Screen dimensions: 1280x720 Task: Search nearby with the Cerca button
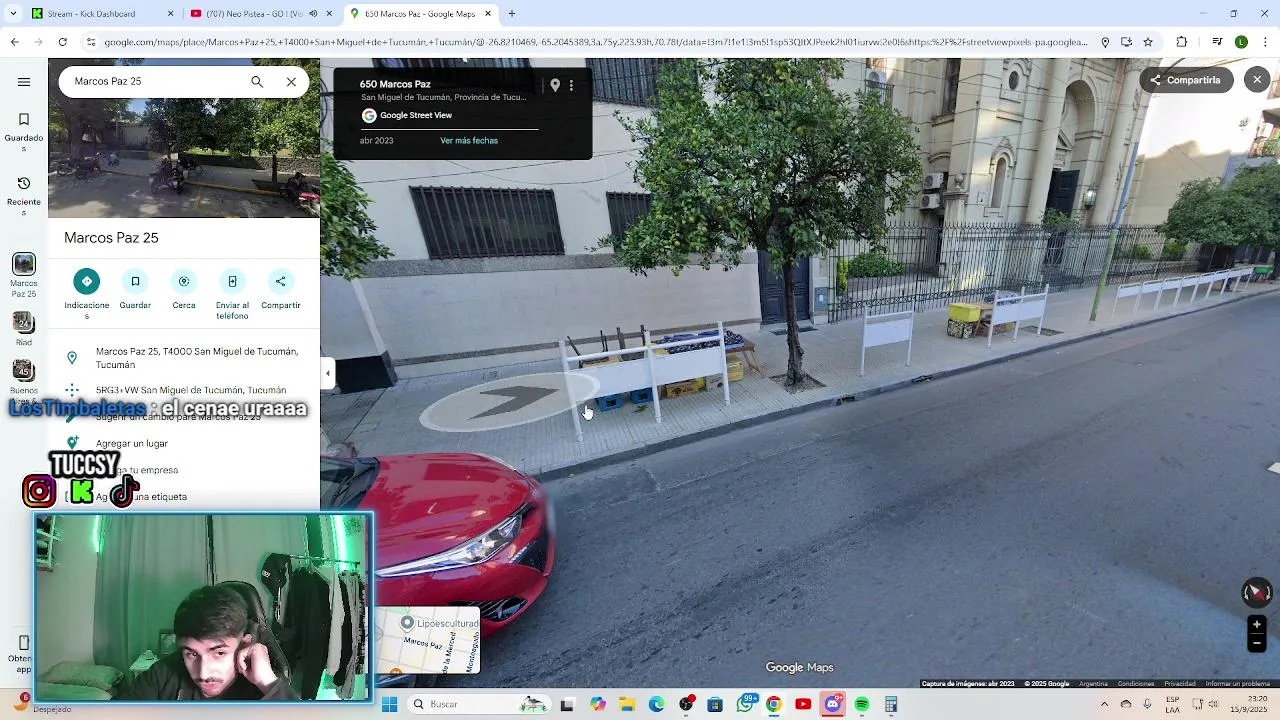[184, 290]
